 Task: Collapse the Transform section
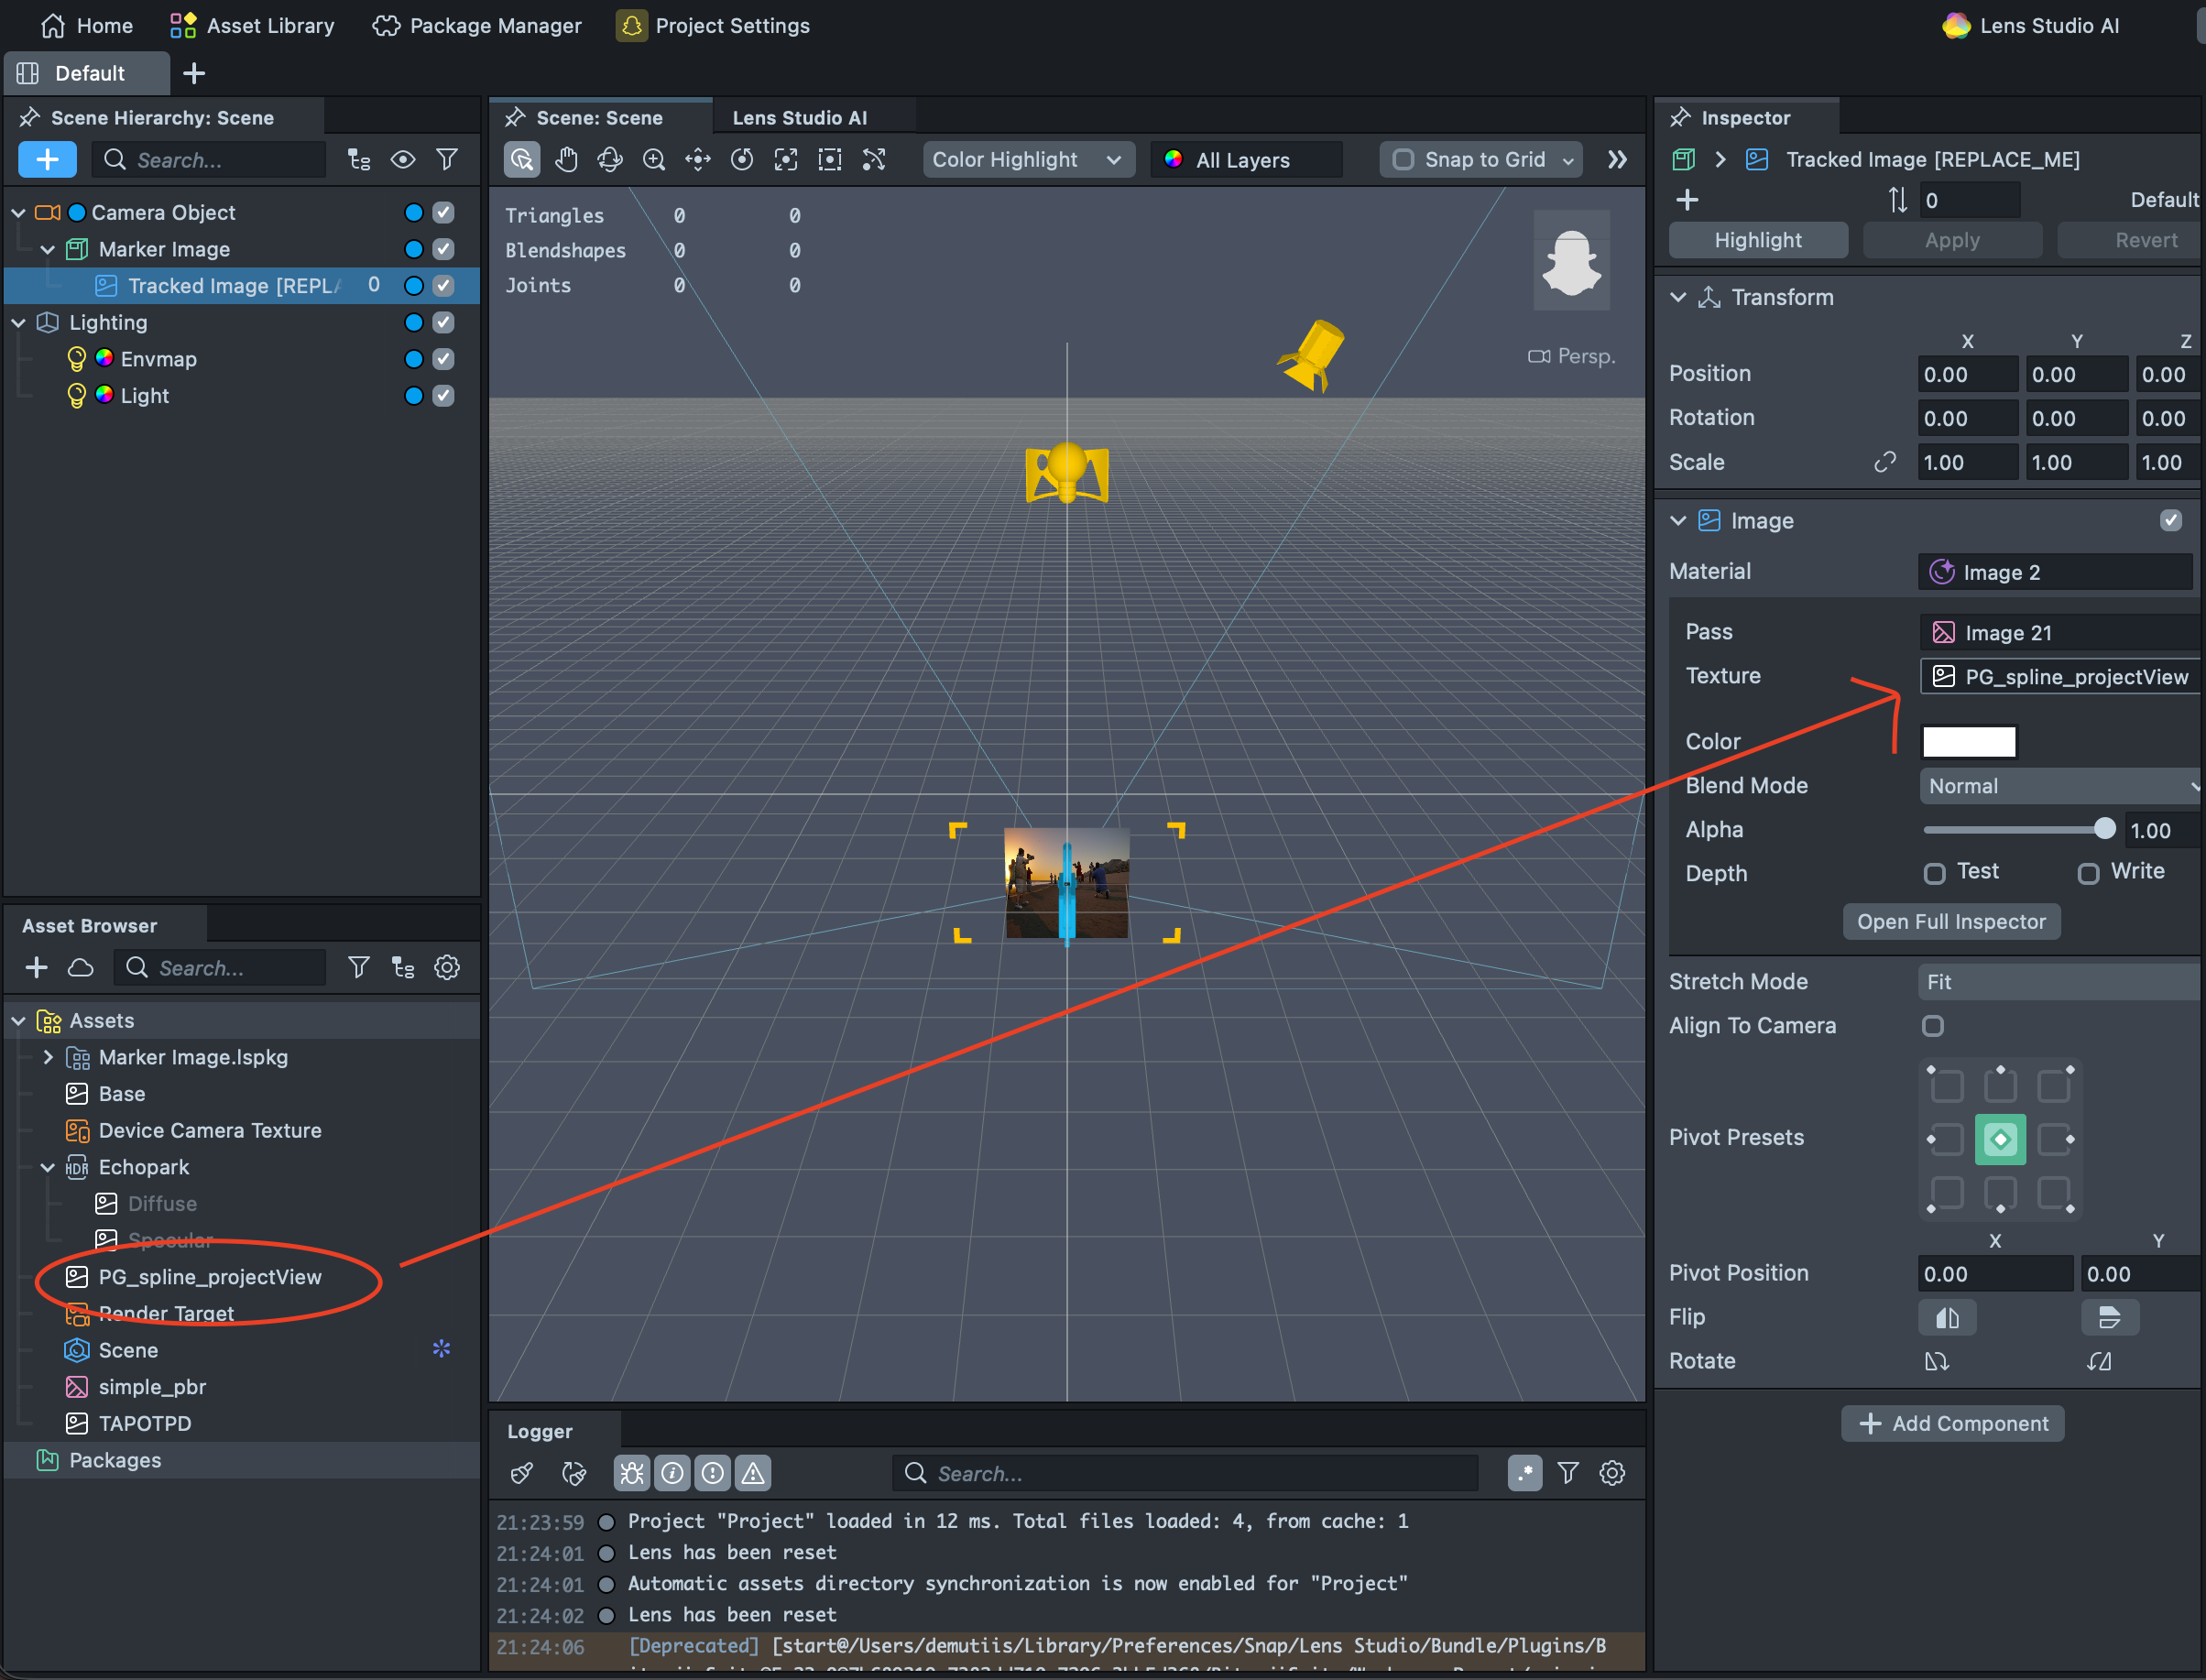pyautogui.click(x=1678, y=298)
